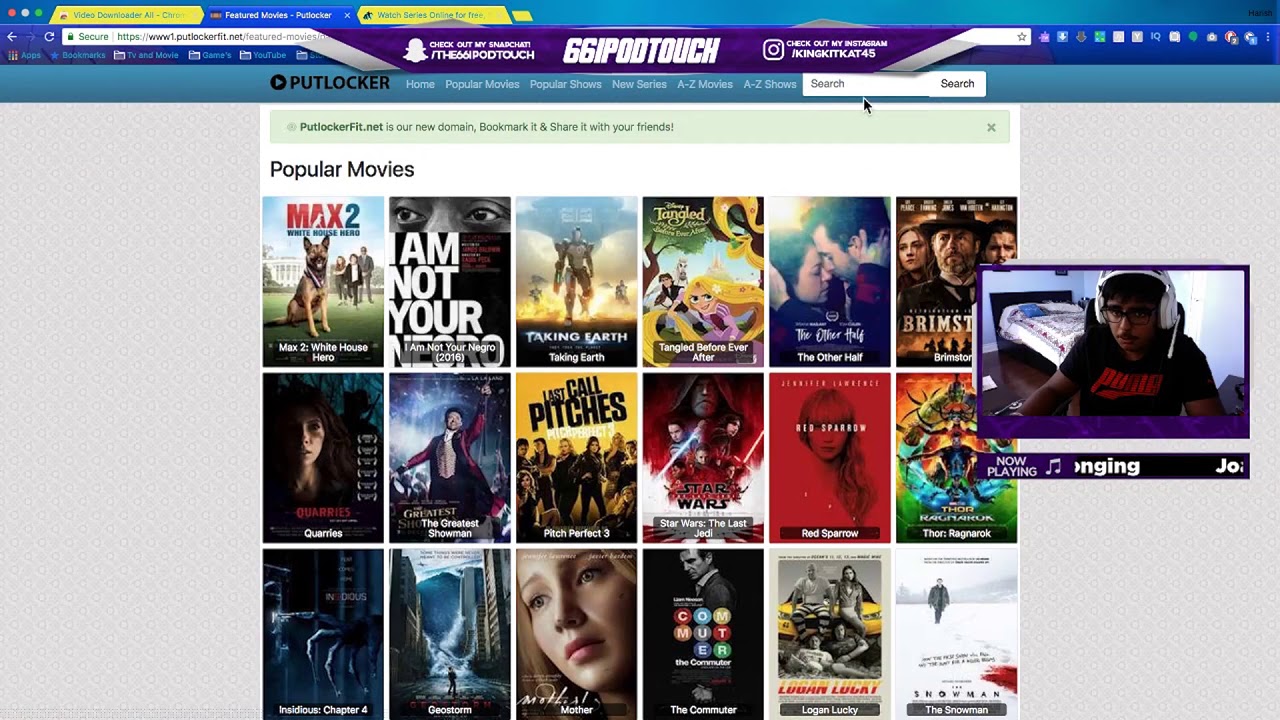Screen dimensions: 1280x720
Task: Open The Snowman movie poster
Action: pos(957,634)
